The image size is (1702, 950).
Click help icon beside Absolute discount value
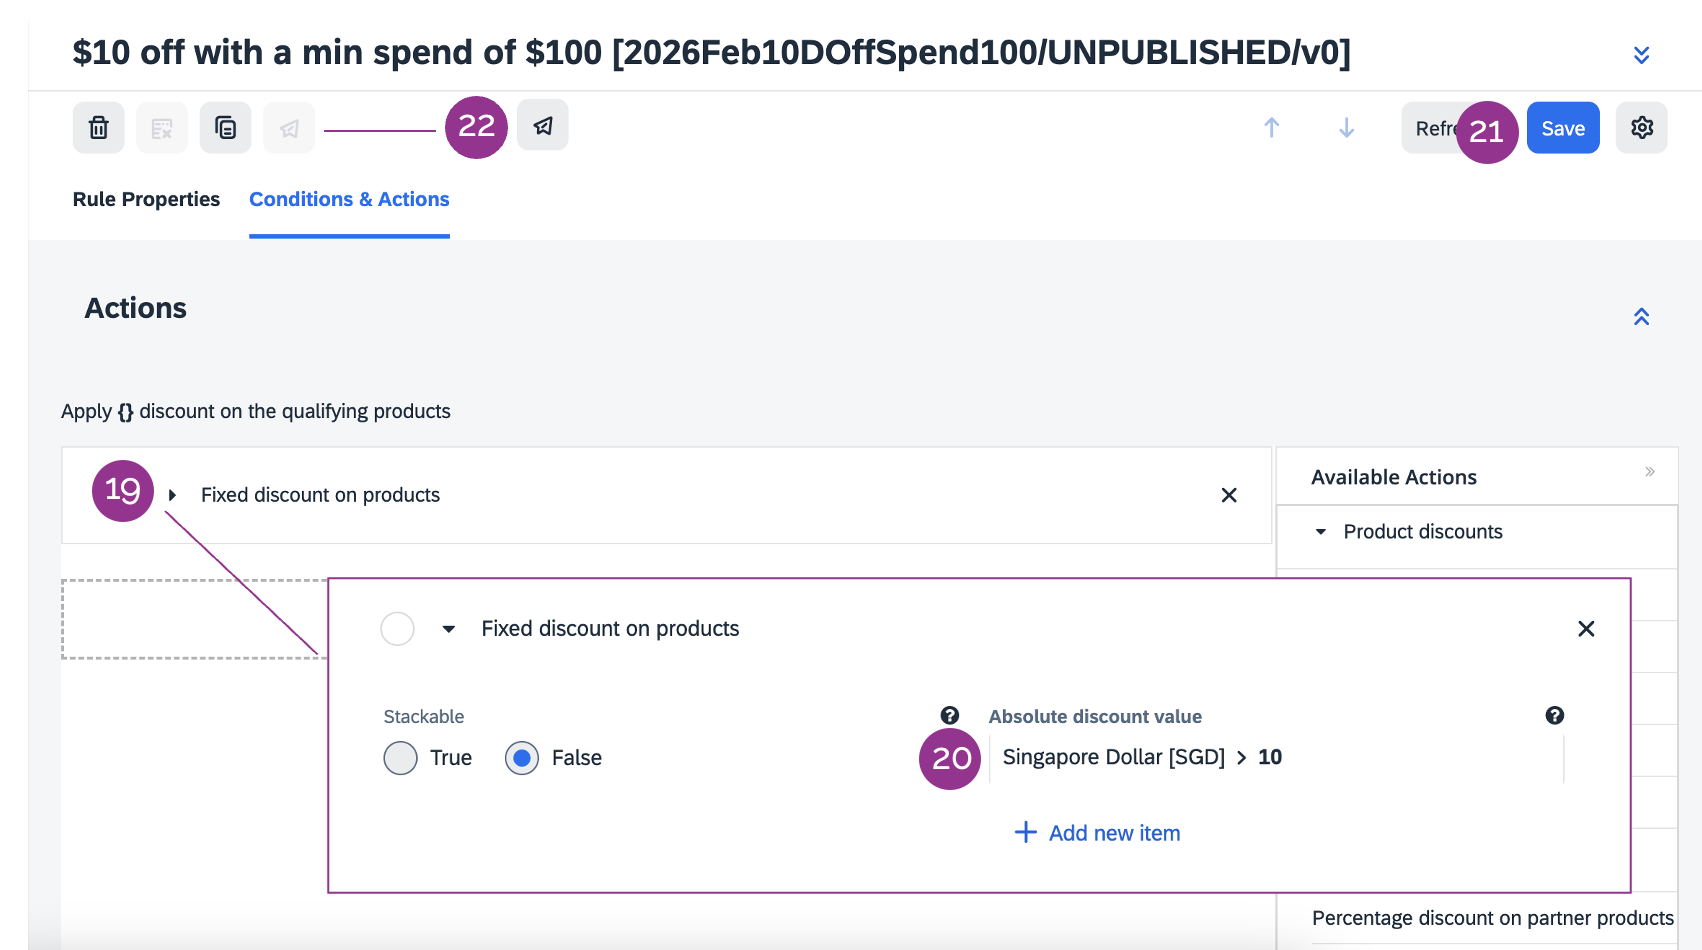[x=1554, y=715]
